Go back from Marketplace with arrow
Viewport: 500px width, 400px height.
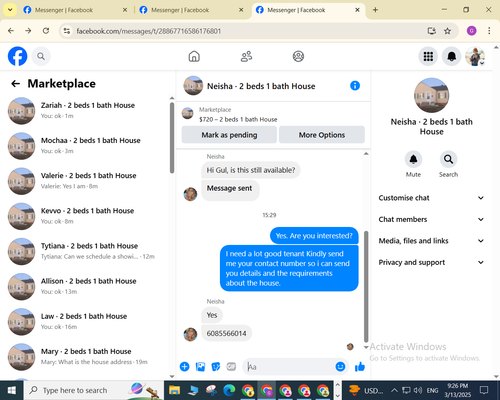(15, 84)
